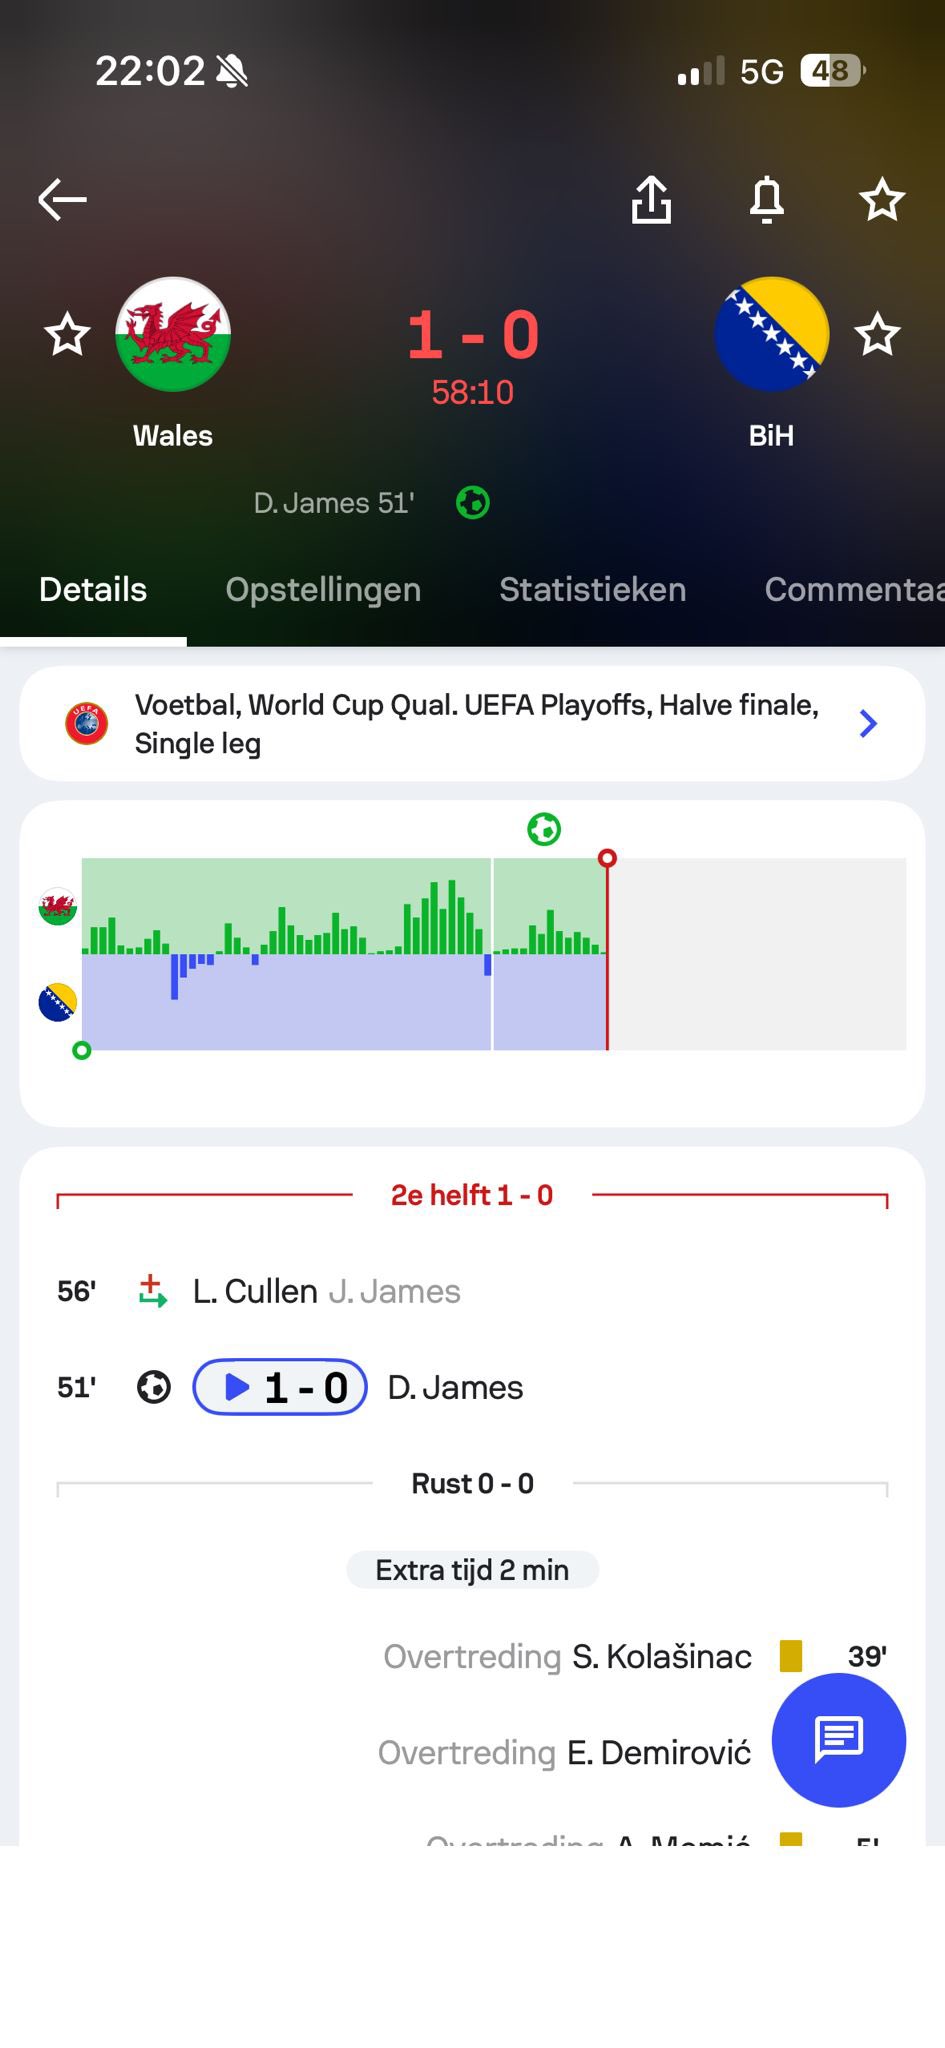
Task: Select the Details tab
Action: pos(93,590)
